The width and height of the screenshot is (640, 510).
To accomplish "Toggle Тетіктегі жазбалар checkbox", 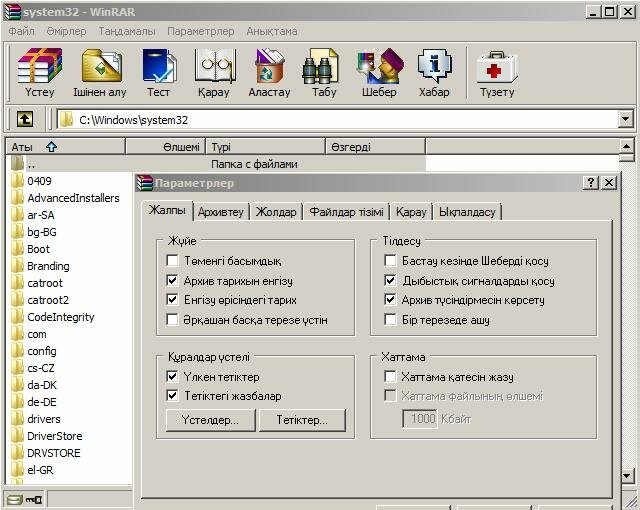I will [x=172, y=395].
